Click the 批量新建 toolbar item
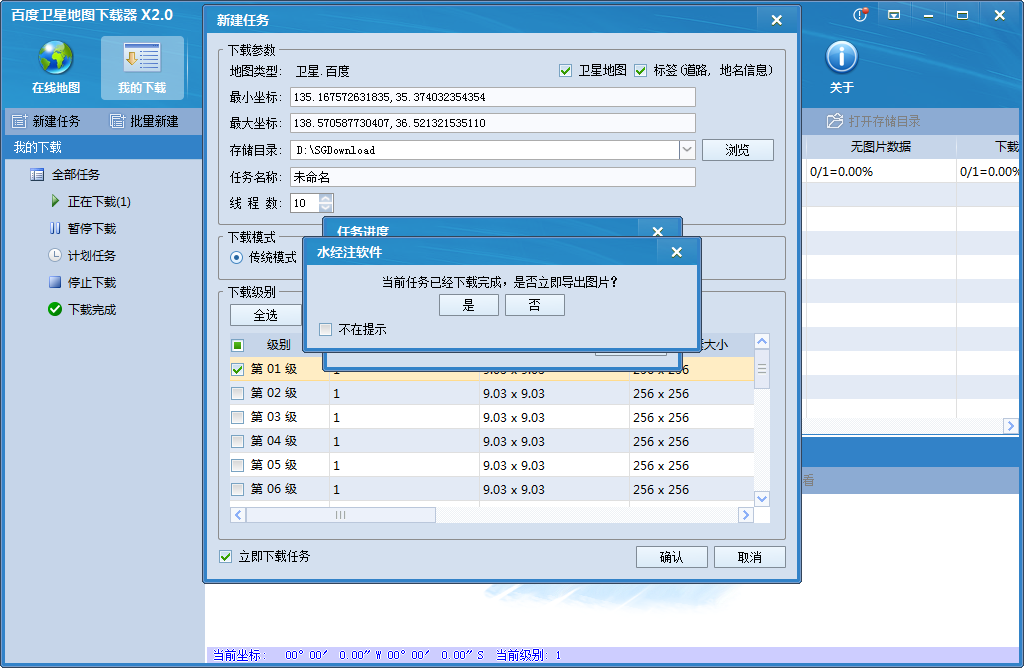Screen dimensions: 1024x668 (144, 121)
